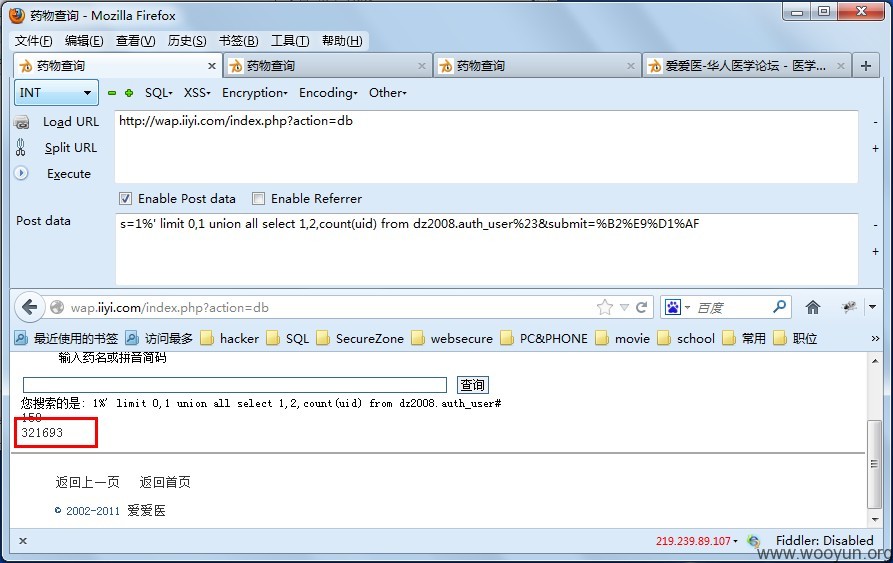Viewport: 893px width, 563px height.
Task: Open the 职位 bookmarks folder
Action: (795, 339)
